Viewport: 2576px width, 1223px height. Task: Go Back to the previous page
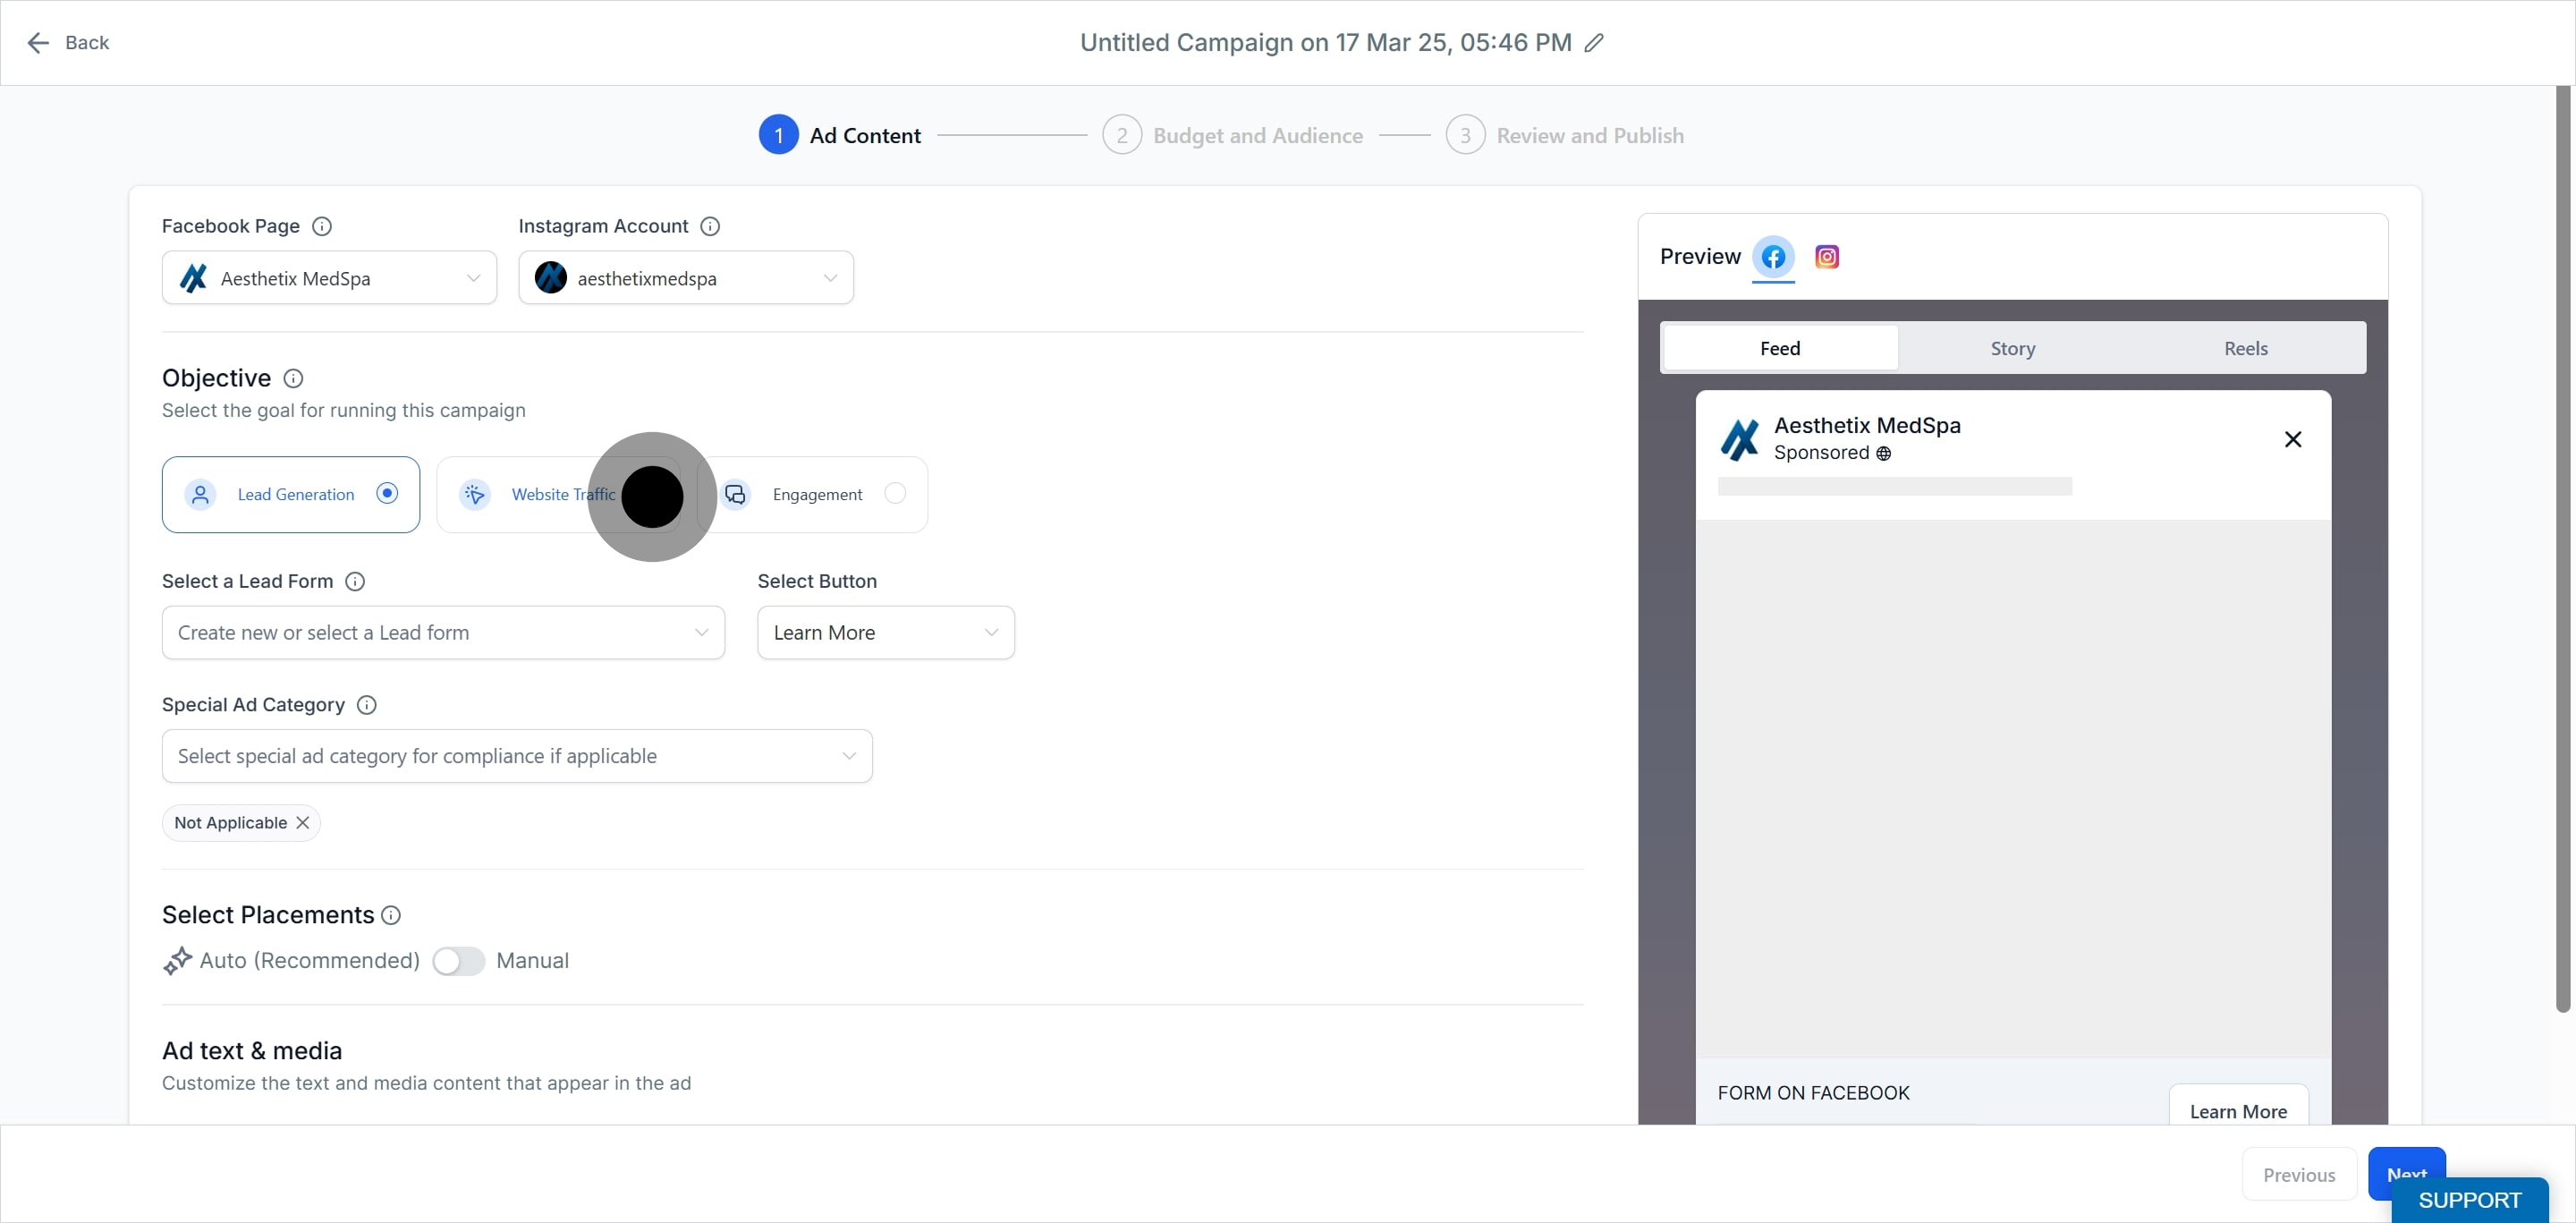[67, 43]
